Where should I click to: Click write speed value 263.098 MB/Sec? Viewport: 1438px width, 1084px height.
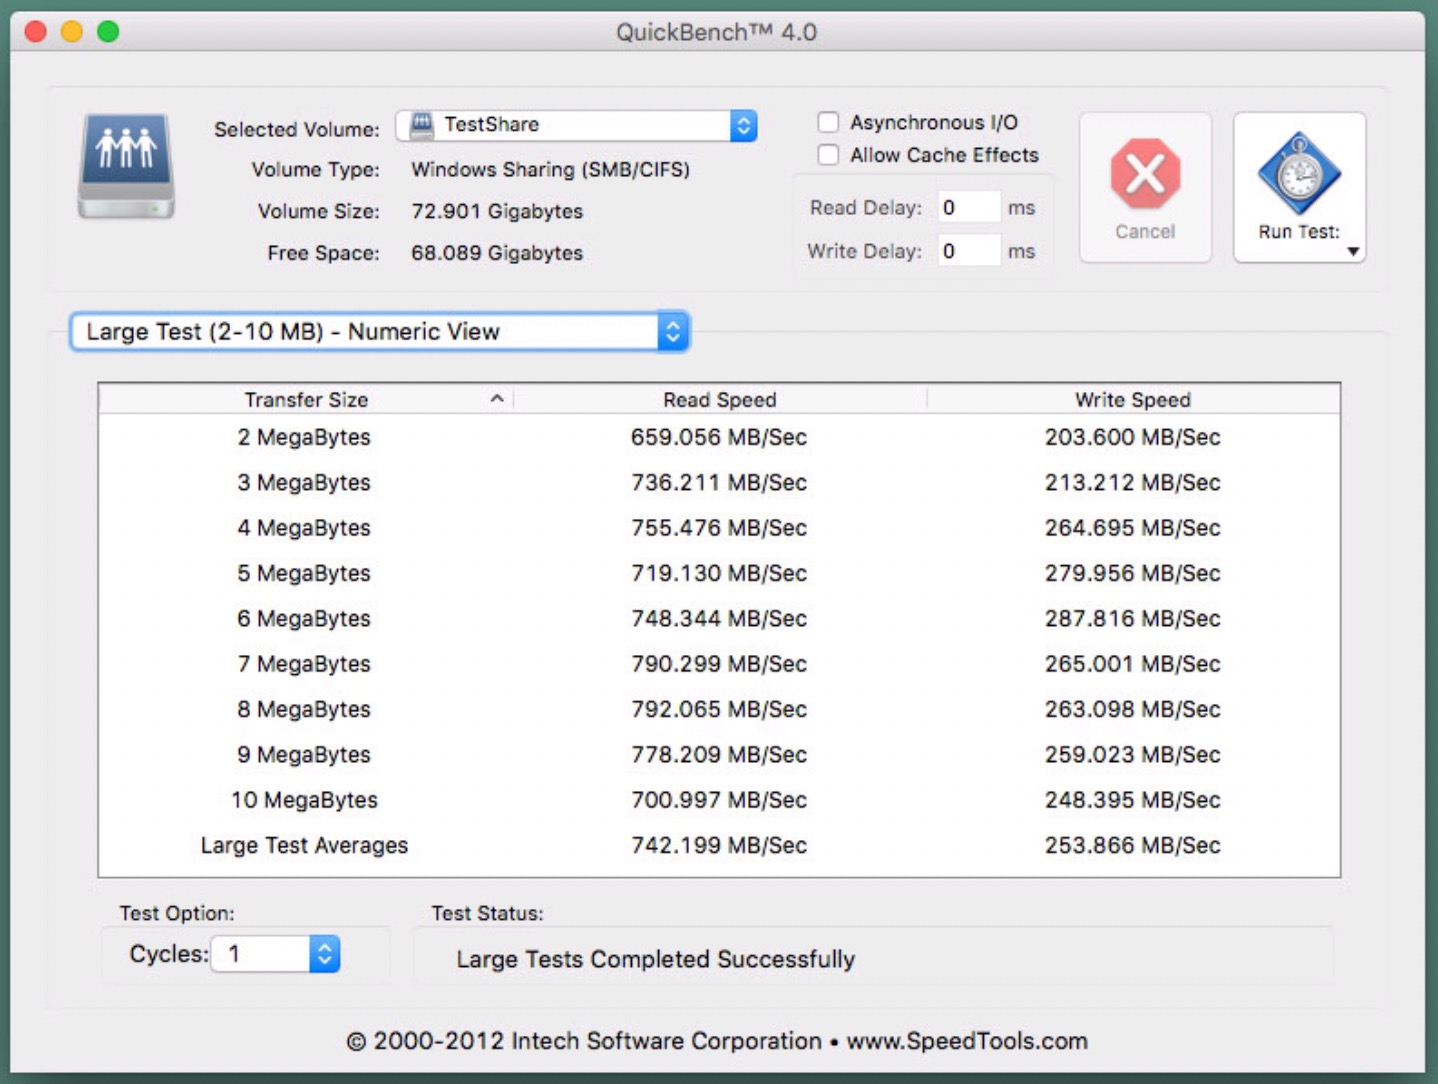tap(1133, 709)
